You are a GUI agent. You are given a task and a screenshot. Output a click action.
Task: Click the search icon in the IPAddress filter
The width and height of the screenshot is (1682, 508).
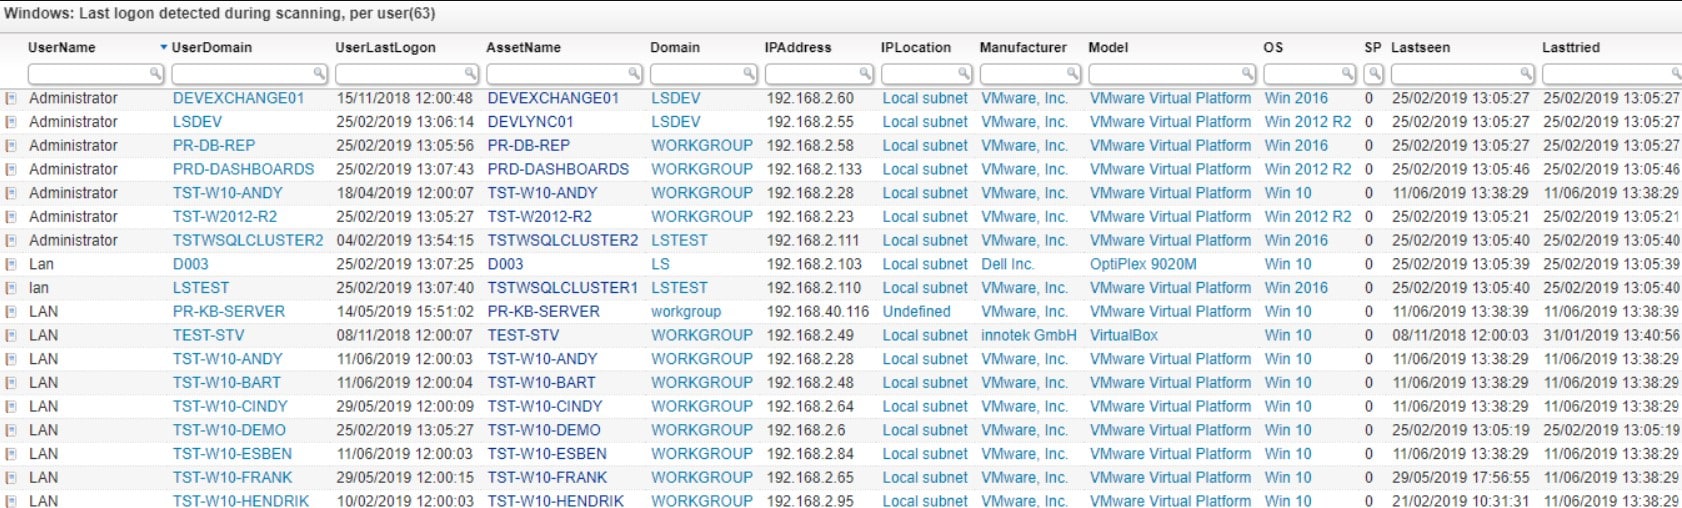pyautogui.click(x=865, y=73)
